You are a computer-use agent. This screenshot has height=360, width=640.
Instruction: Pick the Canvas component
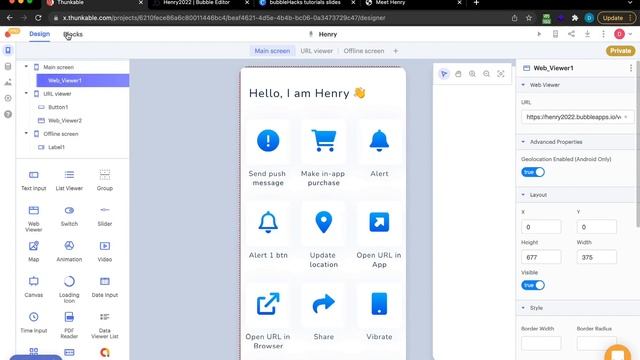[x=33, y=287]
